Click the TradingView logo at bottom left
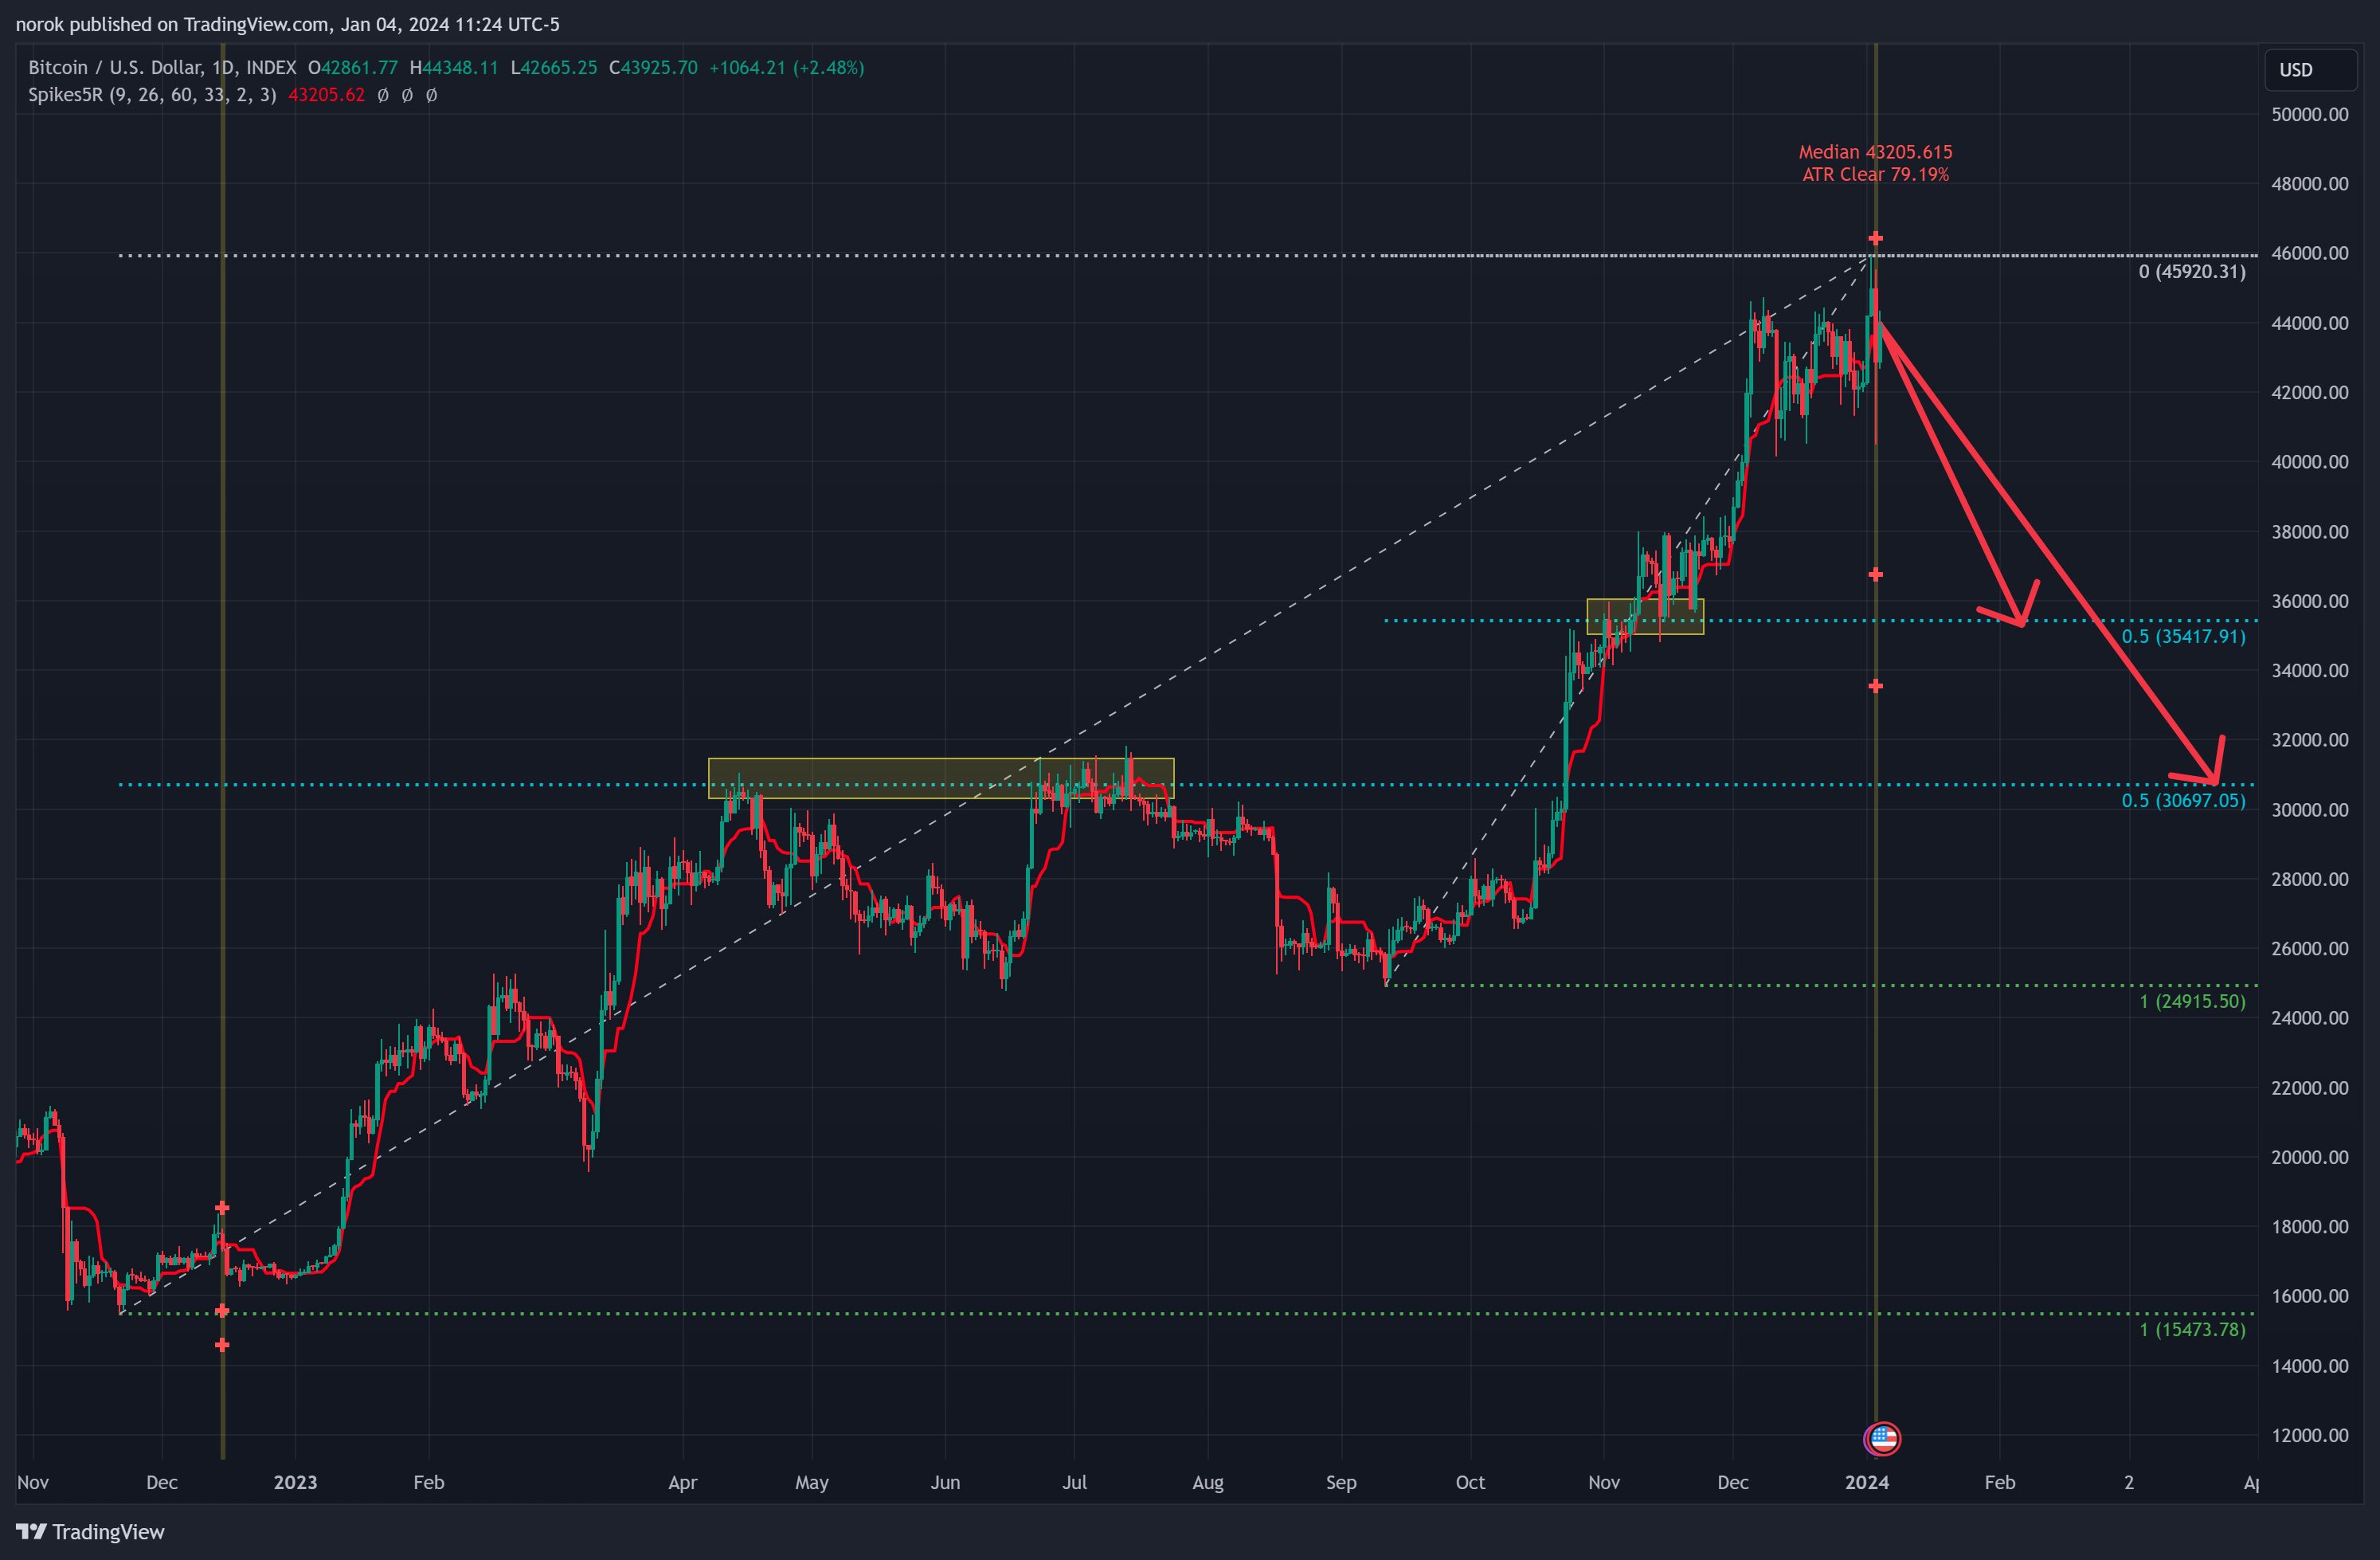Viewport: 2380px width, 1560px height. click(90, 1531)
